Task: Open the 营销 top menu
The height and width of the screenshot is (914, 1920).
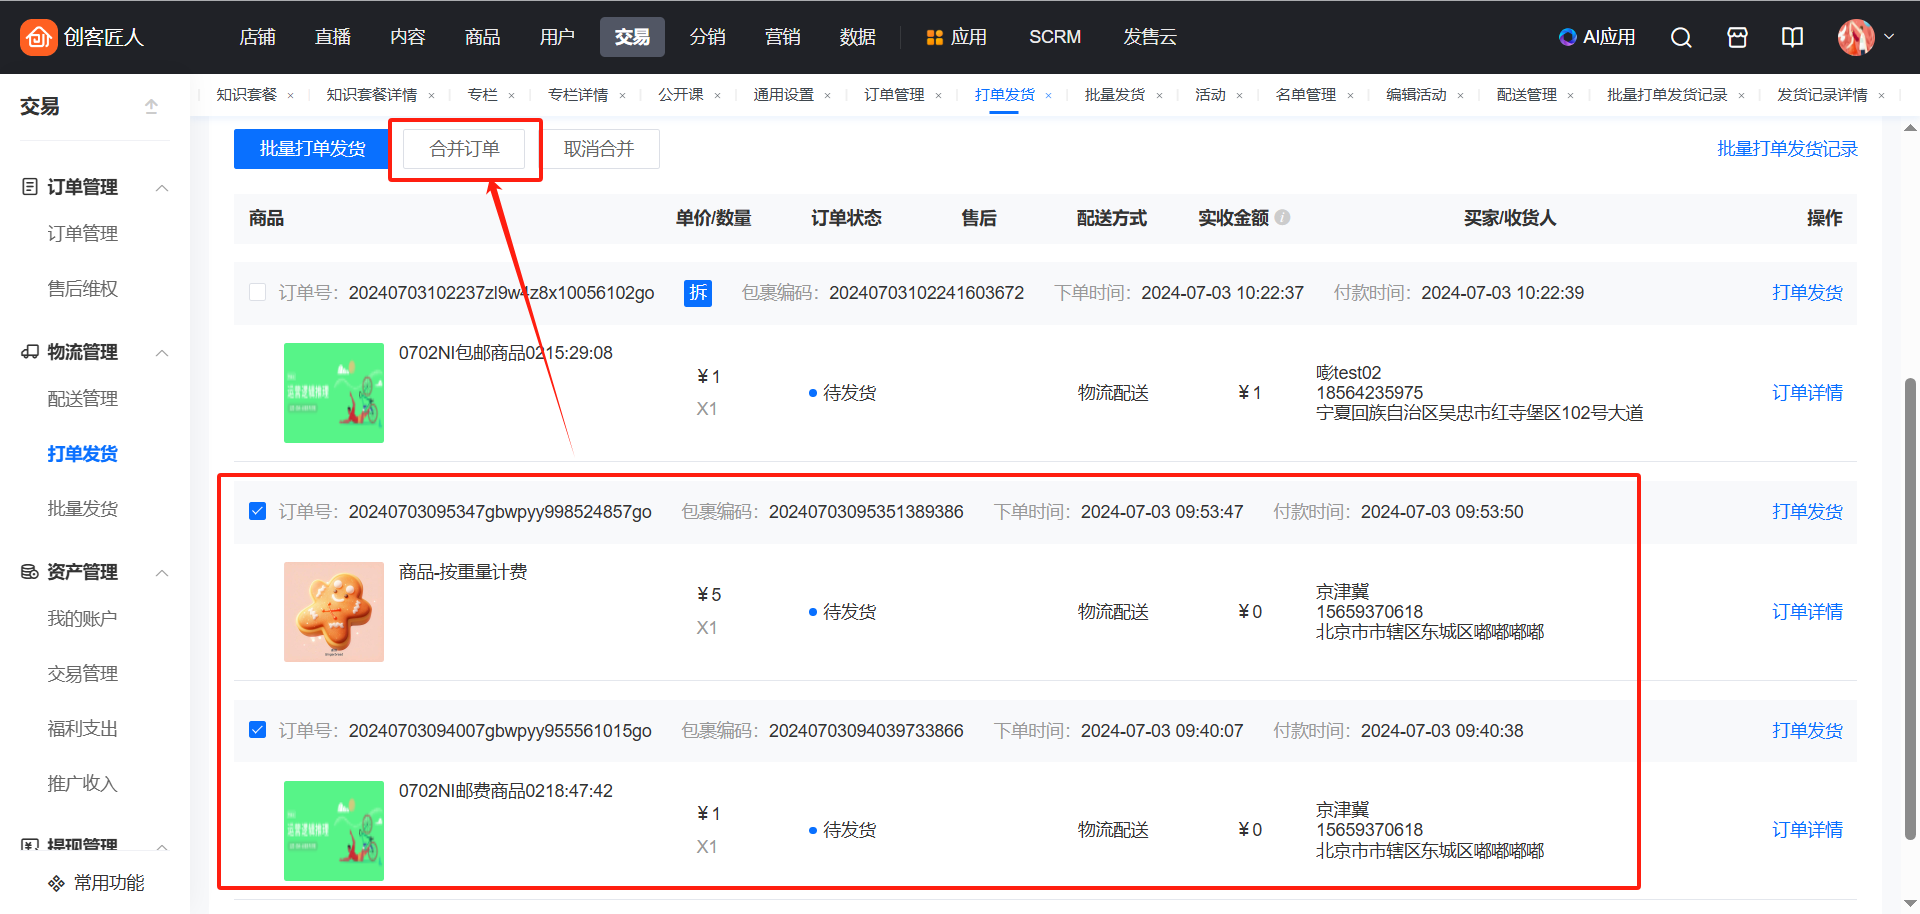Action: point(782,37)
